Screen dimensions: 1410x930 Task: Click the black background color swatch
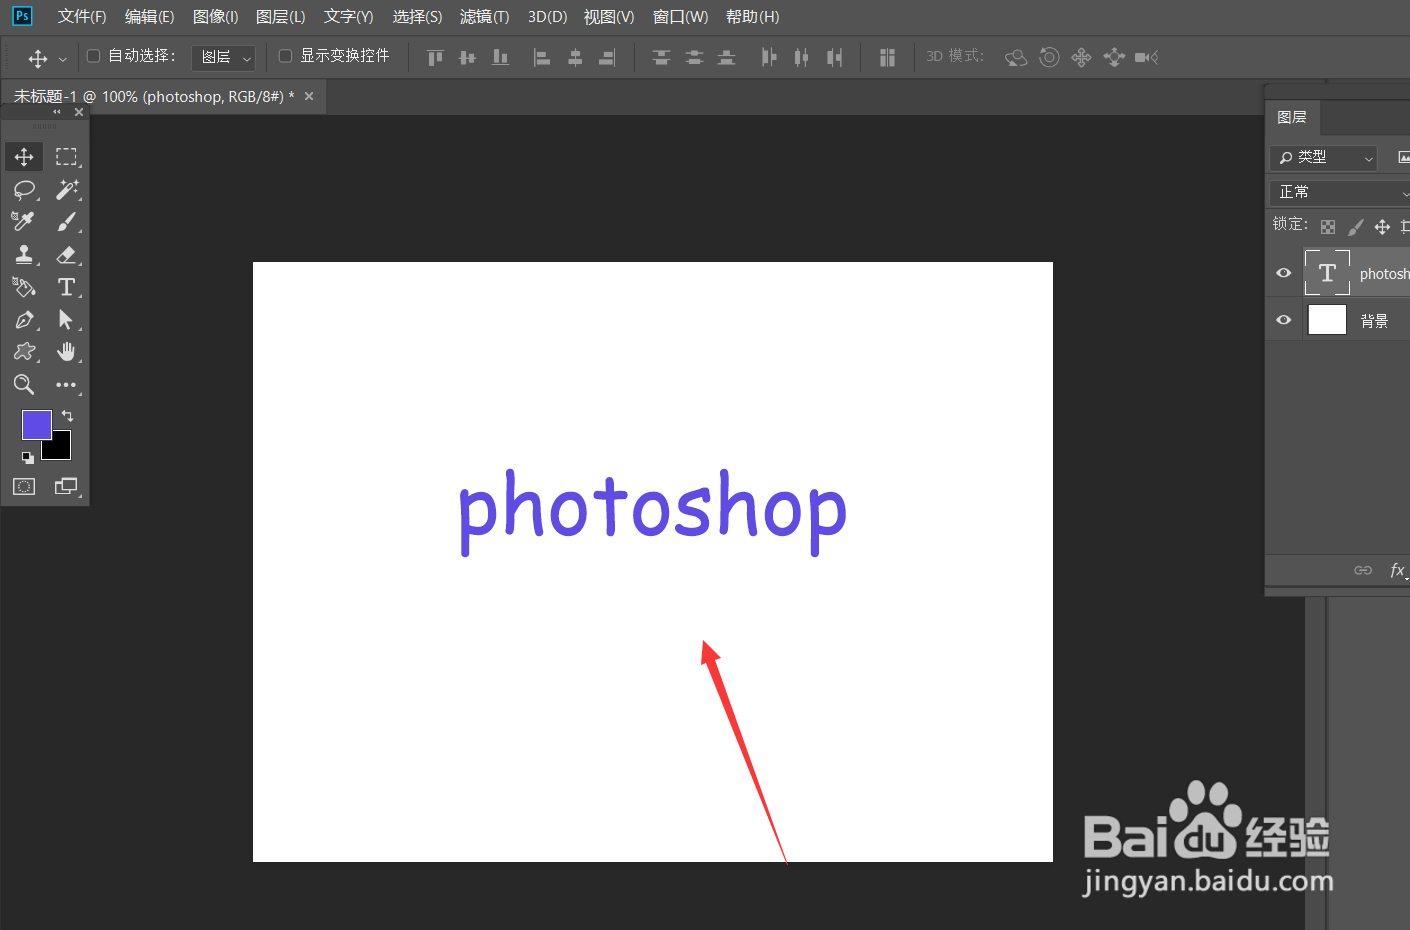pyautogui.click(x=61, y=449)
